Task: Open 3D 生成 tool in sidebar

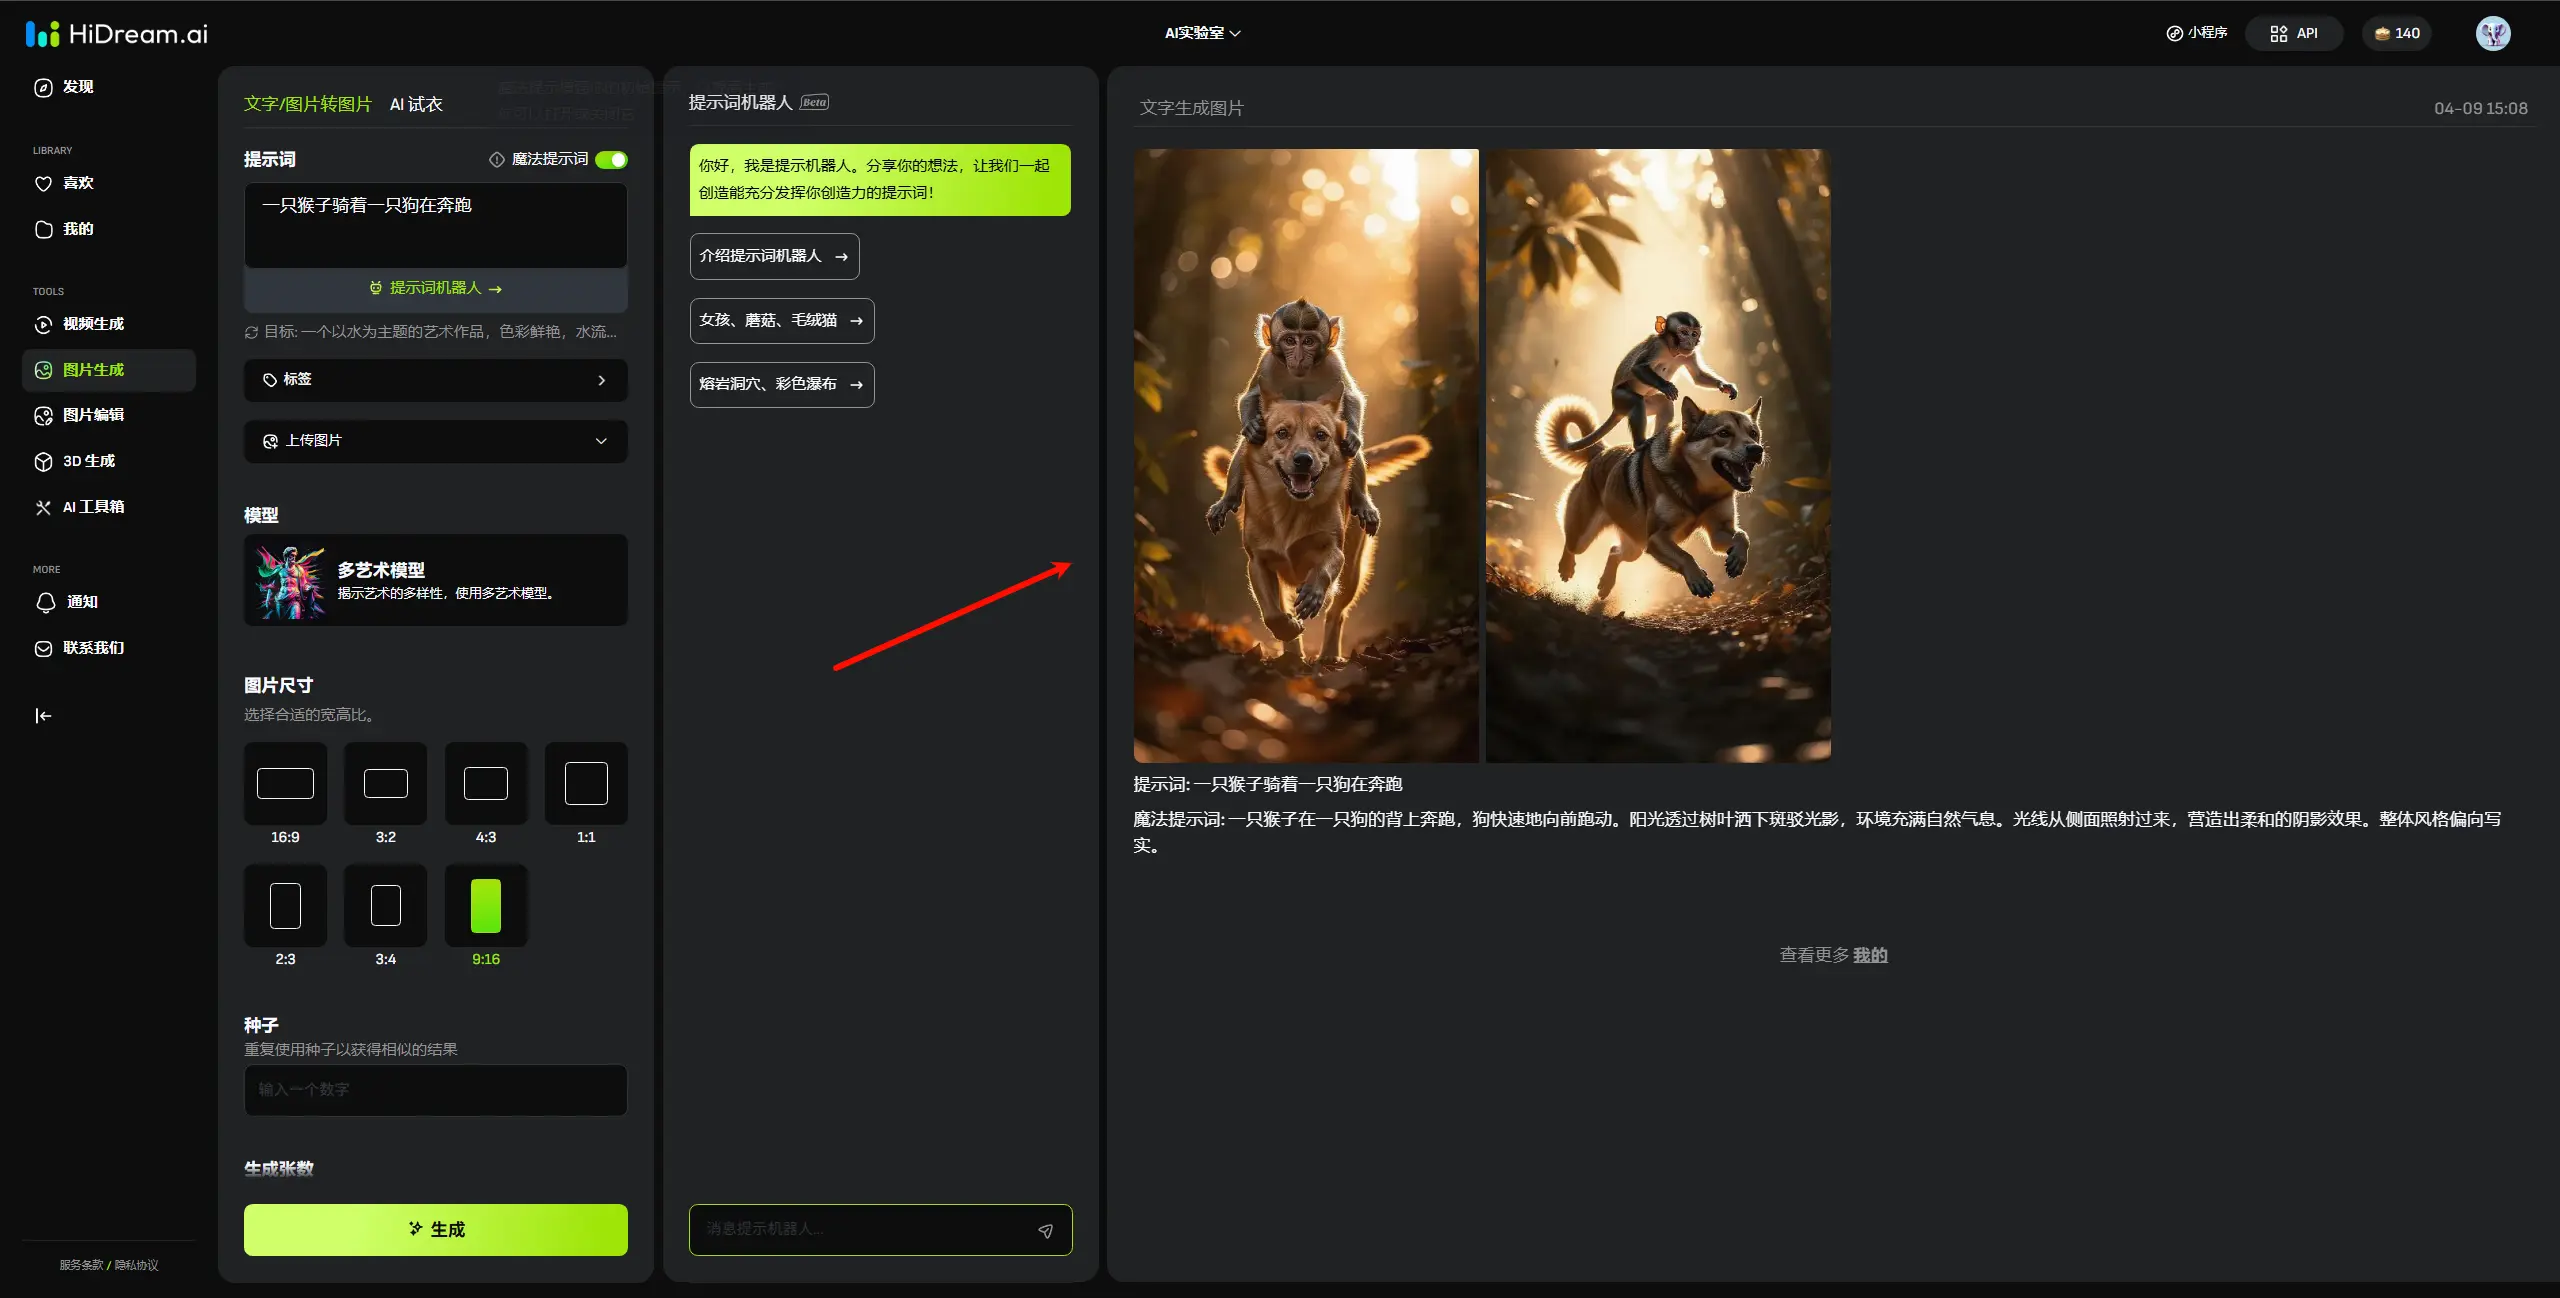Action: [x=88, y=461]
